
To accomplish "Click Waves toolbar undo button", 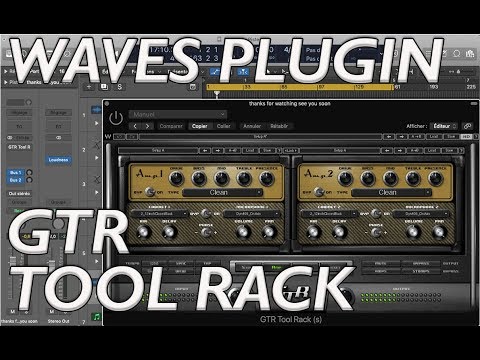I will 120,137.
